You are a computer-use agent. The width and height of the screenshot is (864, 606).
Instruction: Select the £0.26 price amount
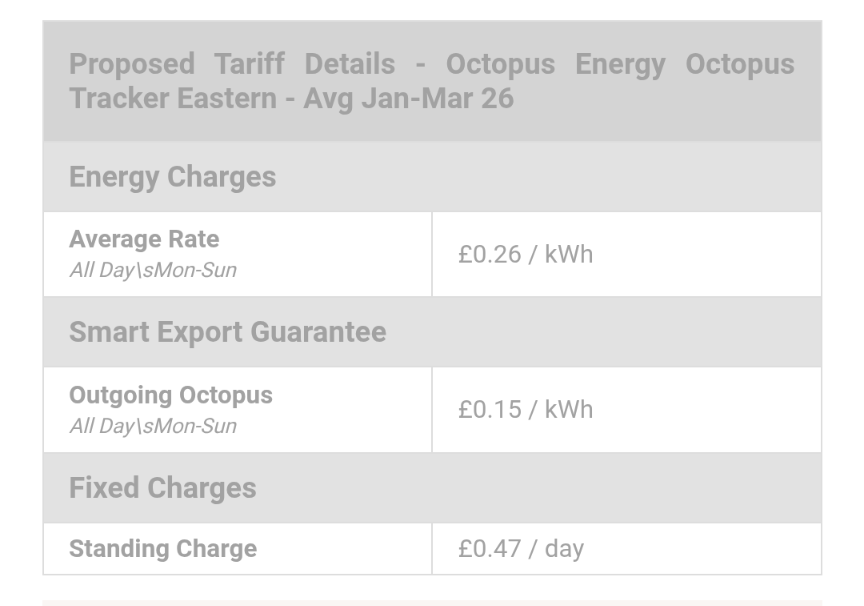(x=489, y=255)
